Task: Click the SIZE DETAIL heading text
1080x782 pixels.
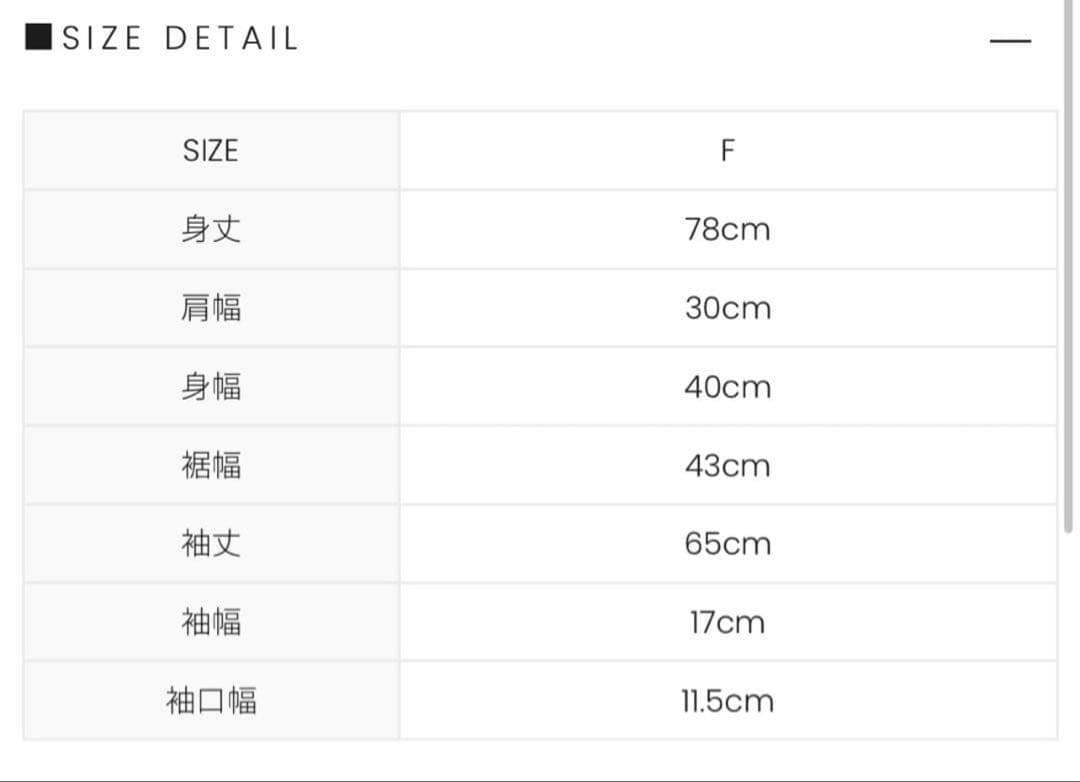Action: [178, 37]
